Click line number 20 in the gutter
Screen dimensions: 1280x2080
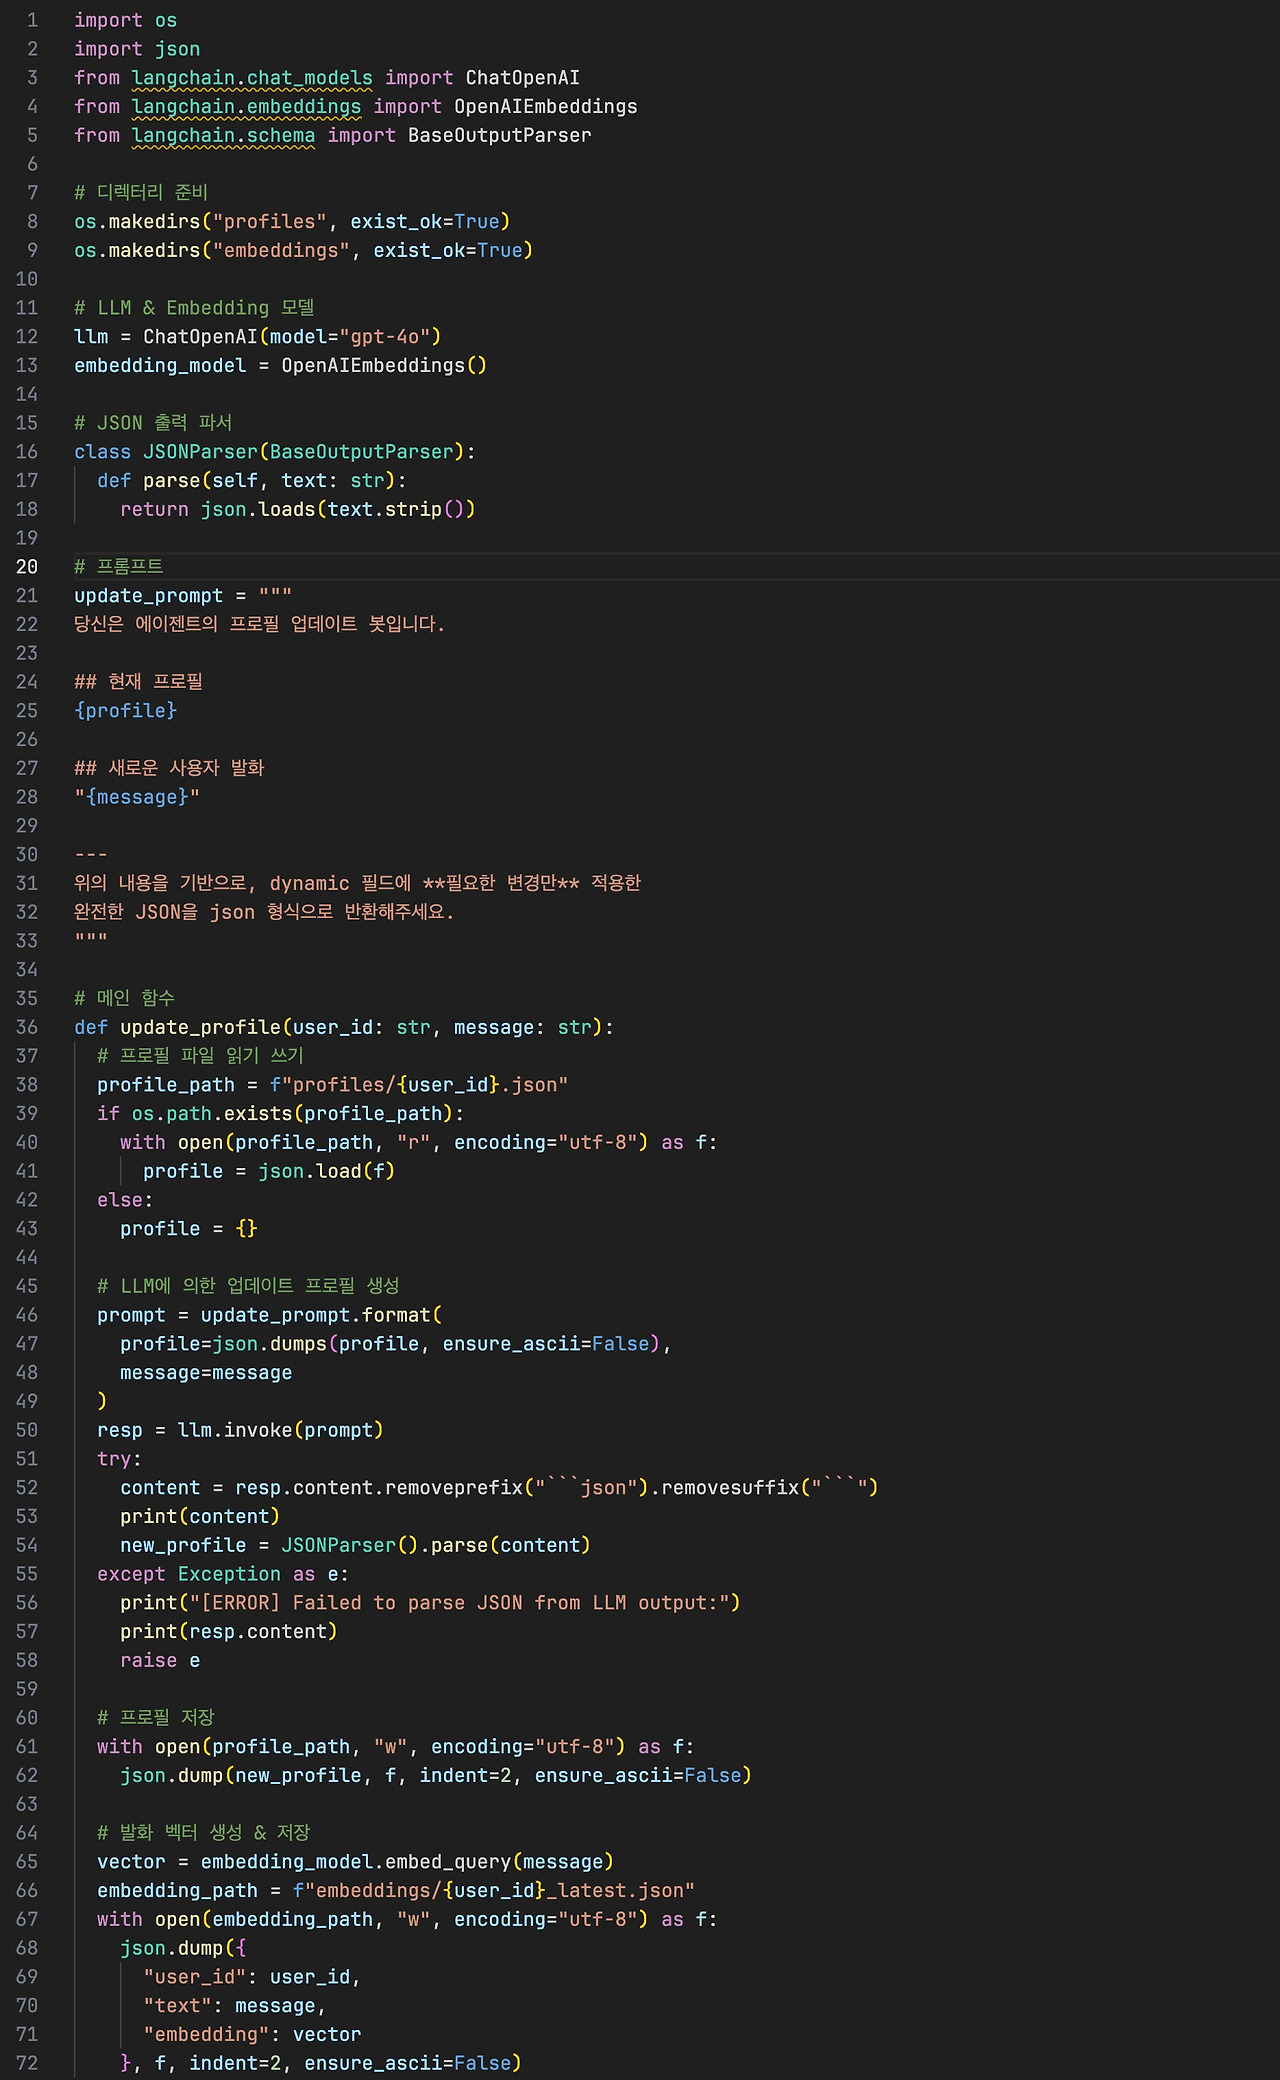27,567
